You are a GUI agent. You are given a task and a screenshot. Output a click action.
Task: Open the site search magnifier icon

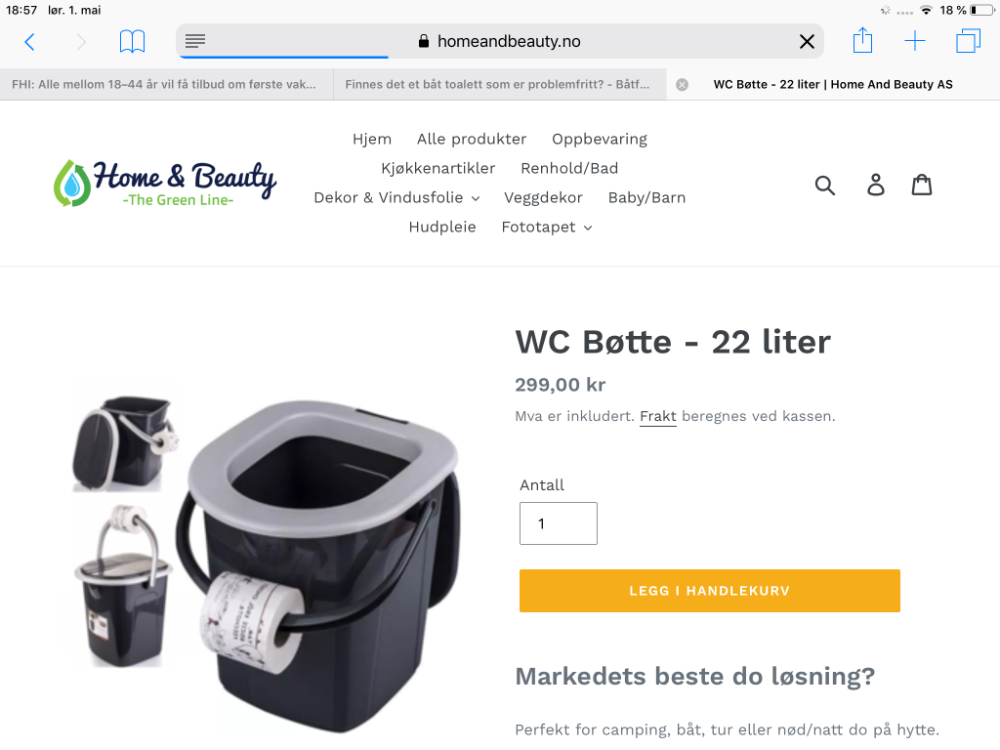(x=825, y=186)
